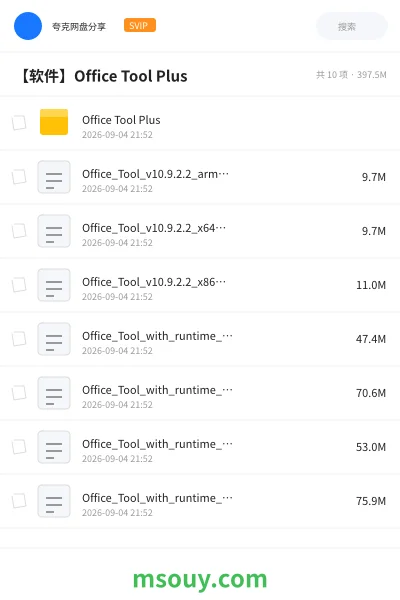Select checkbox for Office_Tool_v10.9.2.2_x64 file

point(19,231)
